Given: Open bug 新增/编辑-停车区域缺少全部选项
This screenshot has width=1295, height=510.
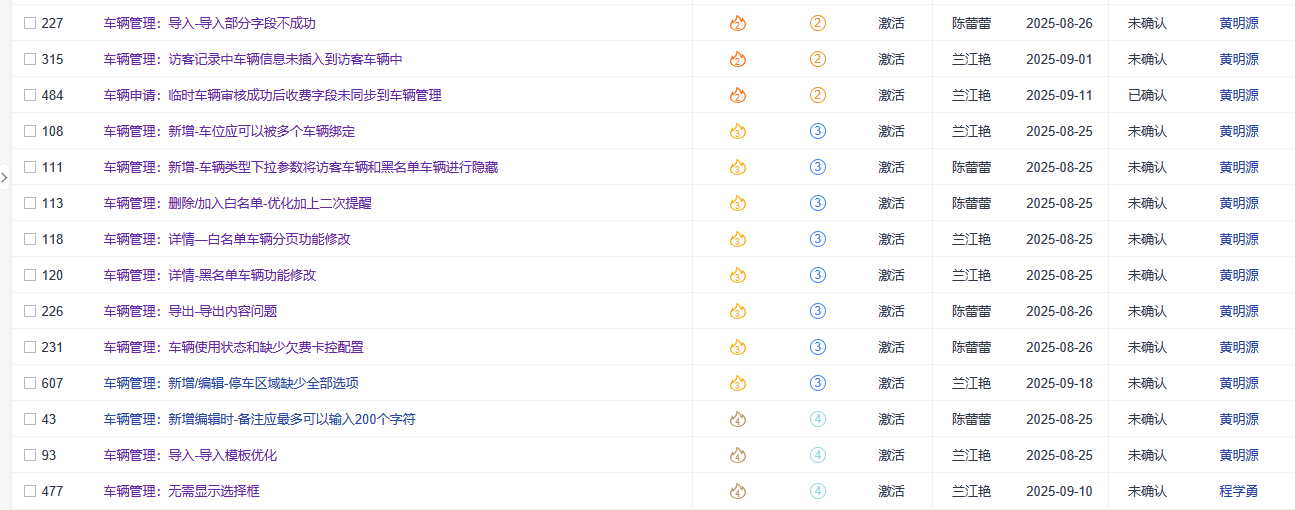Looking at the screenshot, I should click(231, 383).
